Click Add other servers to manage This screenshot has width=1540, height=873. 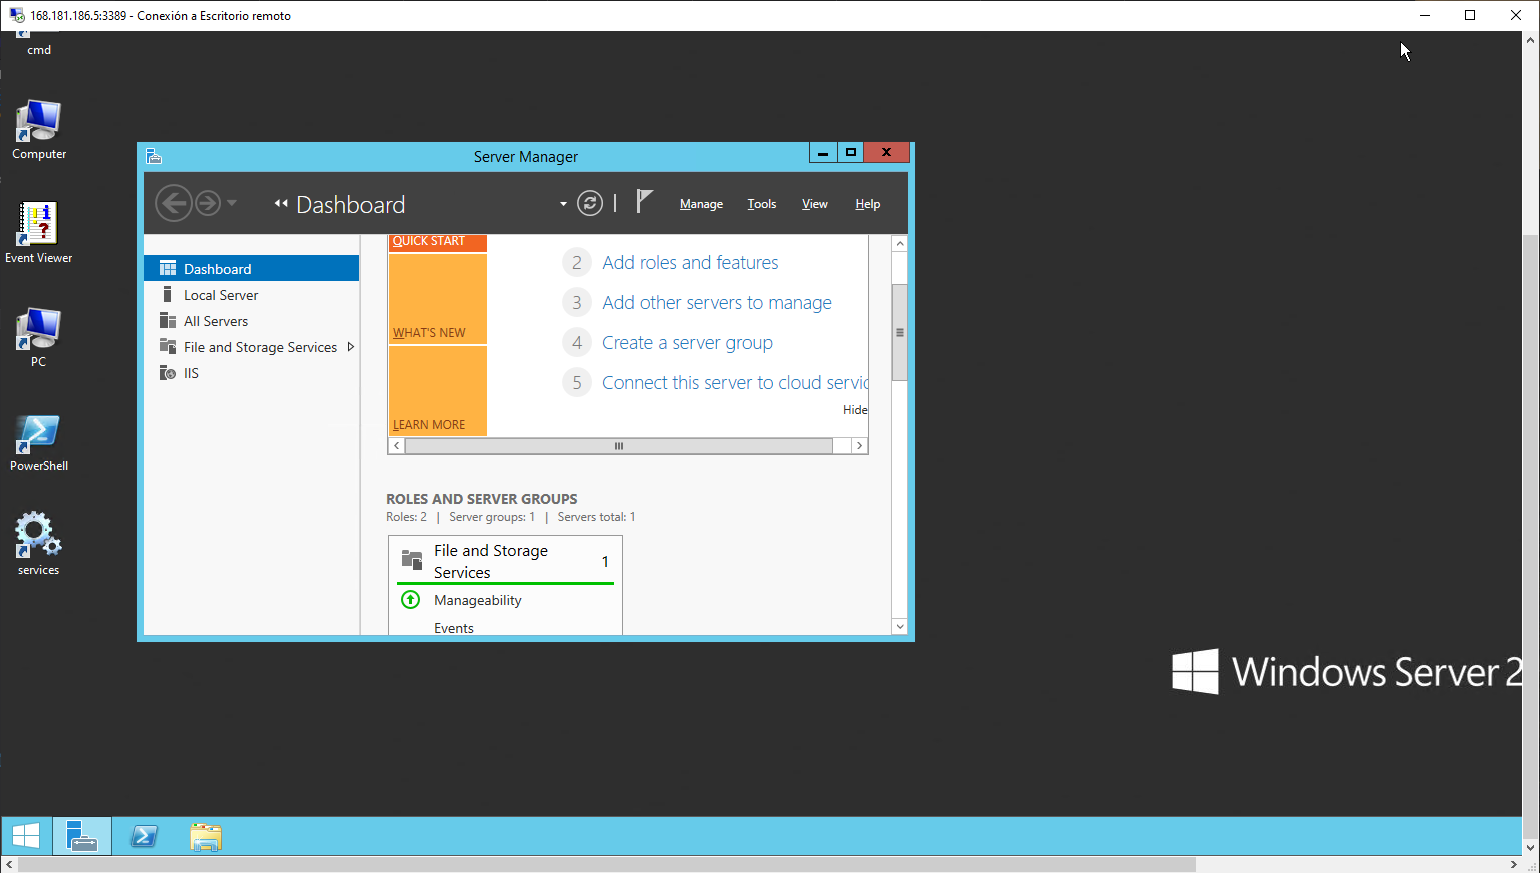coord(717,302)
